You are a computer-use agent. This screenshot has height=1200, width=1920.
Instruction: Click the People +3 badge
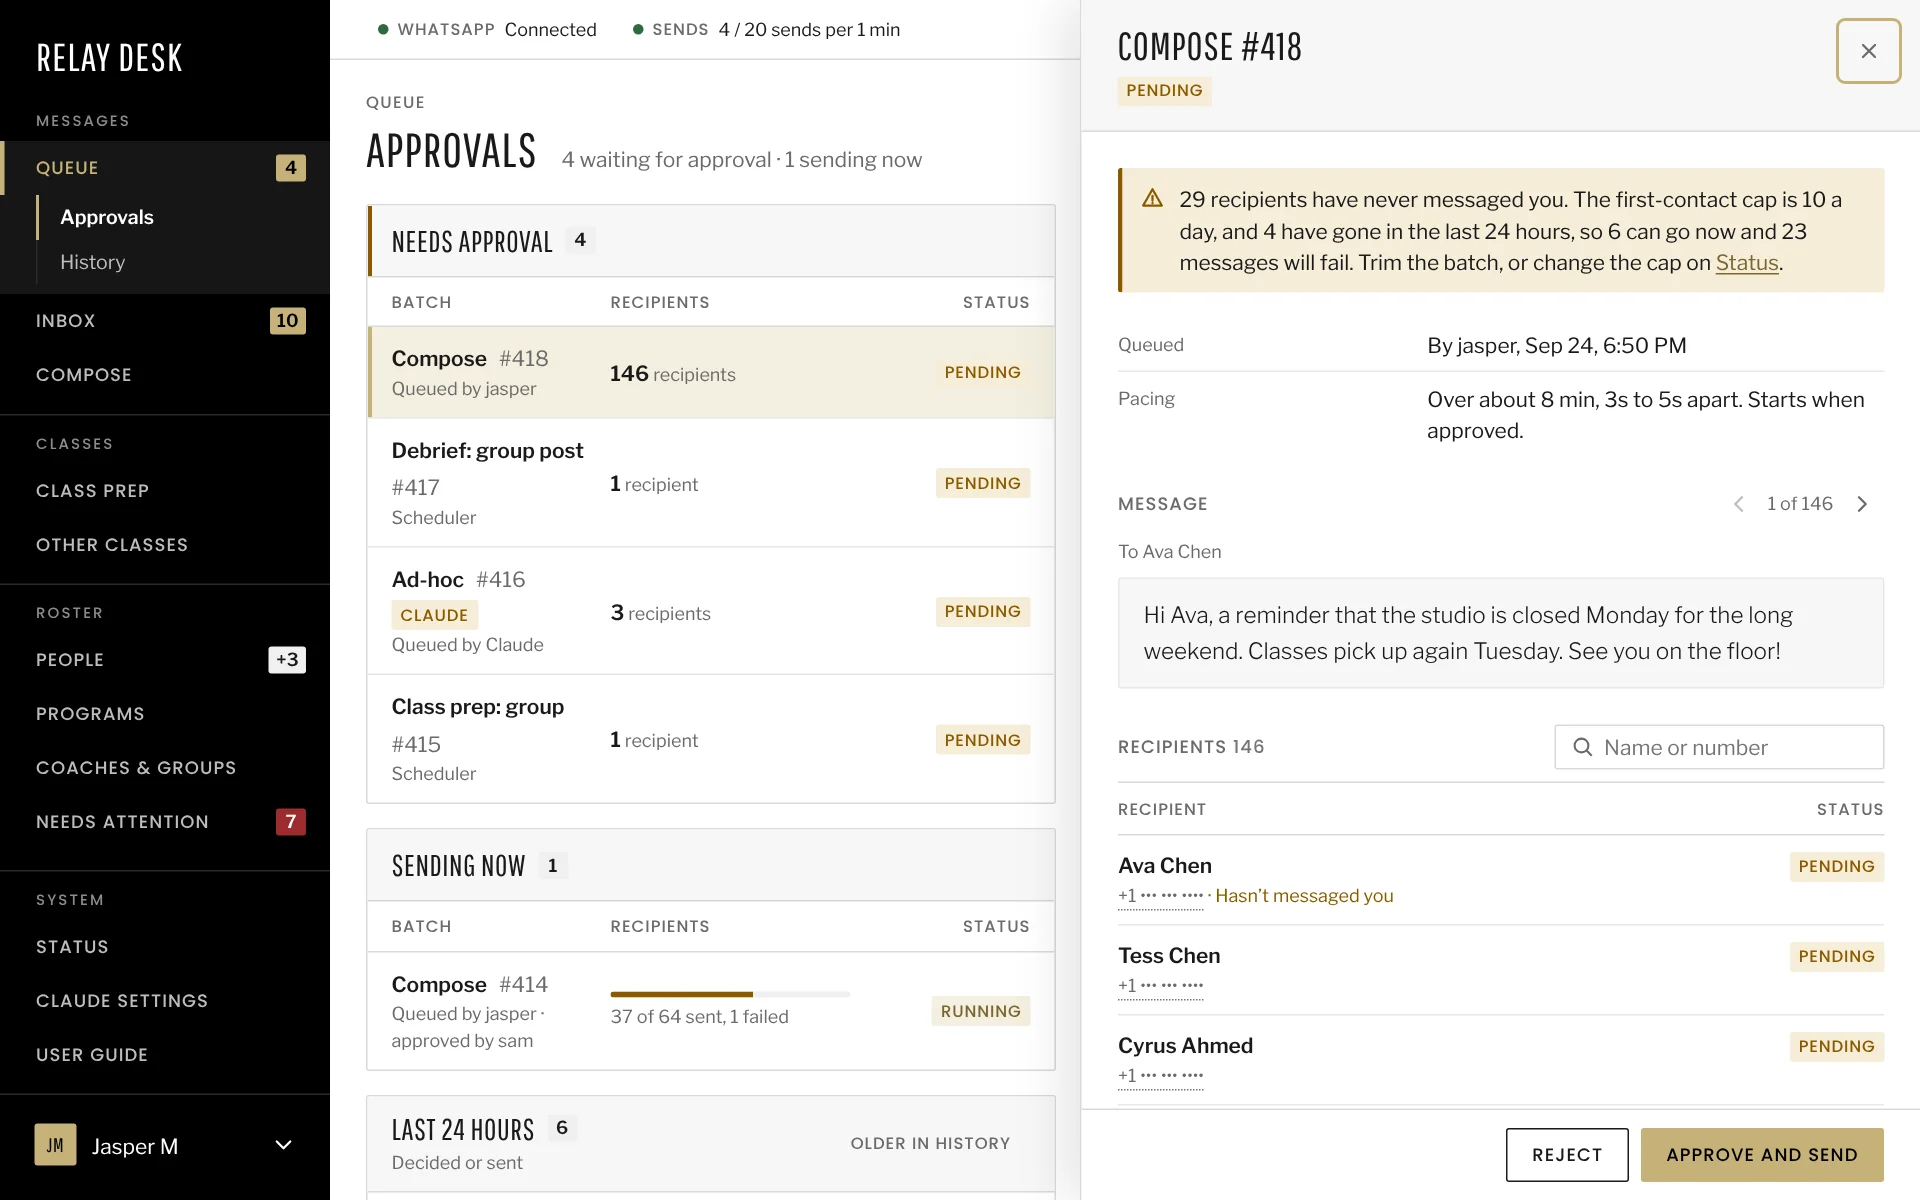click(287, 660)
